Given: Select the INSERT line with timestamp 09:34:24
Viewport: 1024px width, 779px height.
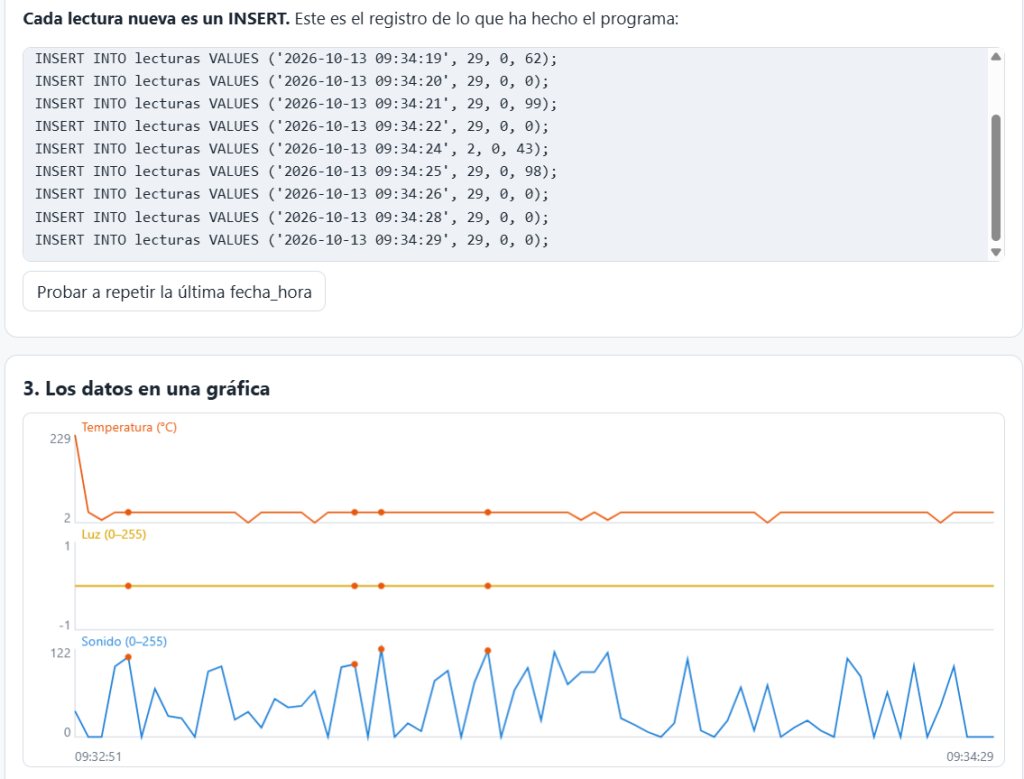Looking at the screenshot, I should [292, 149].
